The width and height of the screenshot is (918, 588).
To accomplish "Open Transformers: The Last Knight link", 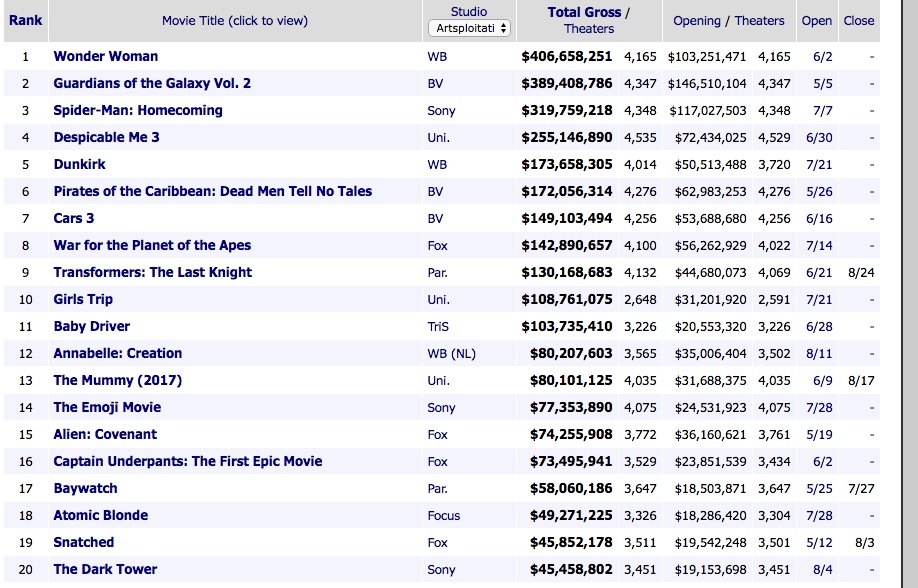I will [153, 272].
